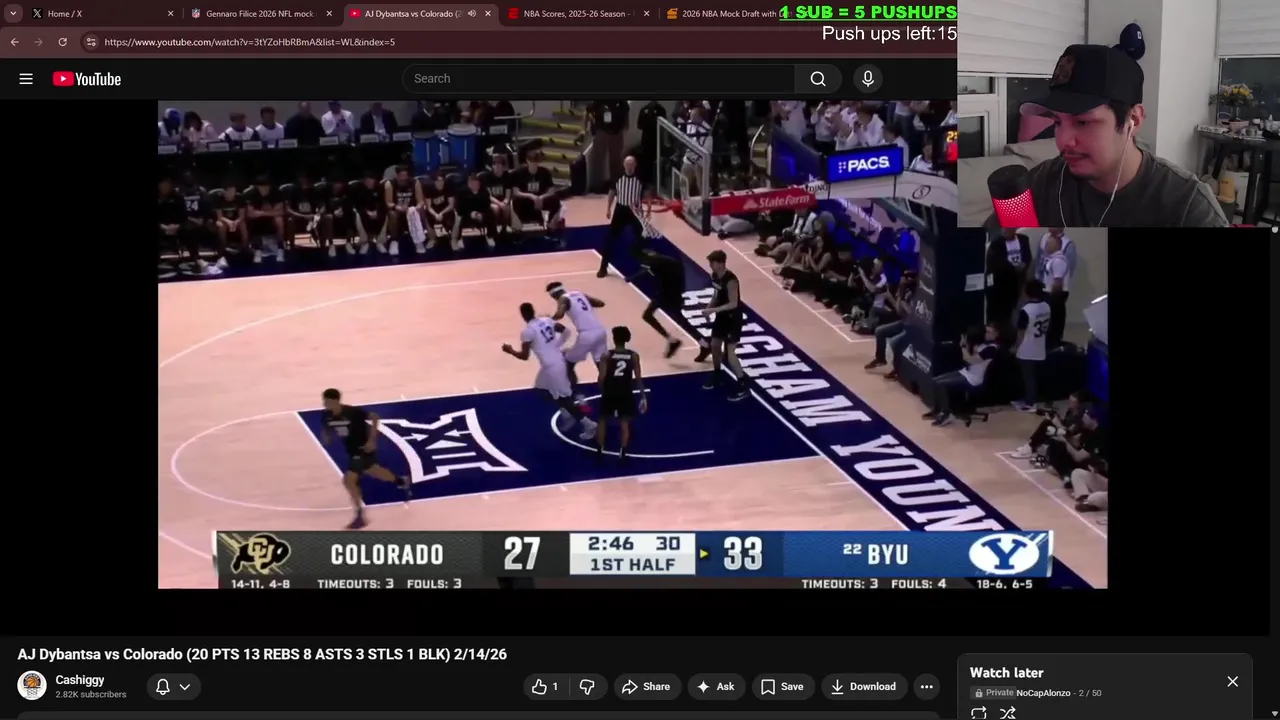View site information icon in address bar
Image resolution: width=1280 pixels, height=720 pixels.
coord(91,42)
